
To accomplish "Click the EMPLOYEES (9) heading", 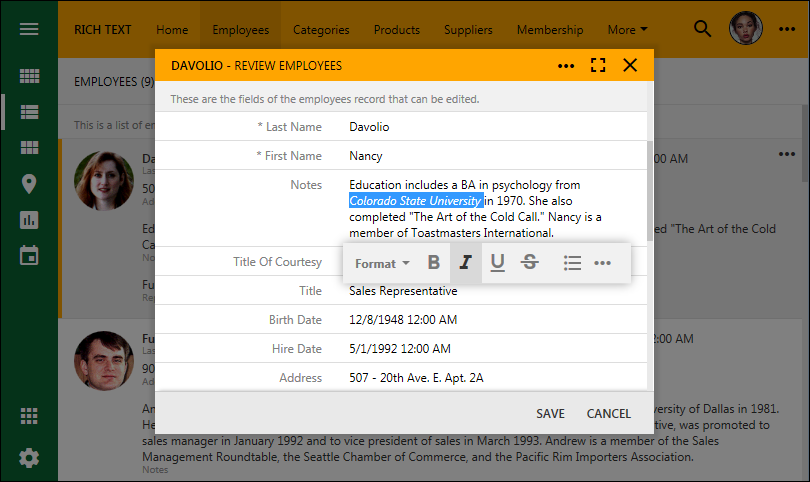I will 114,82.
